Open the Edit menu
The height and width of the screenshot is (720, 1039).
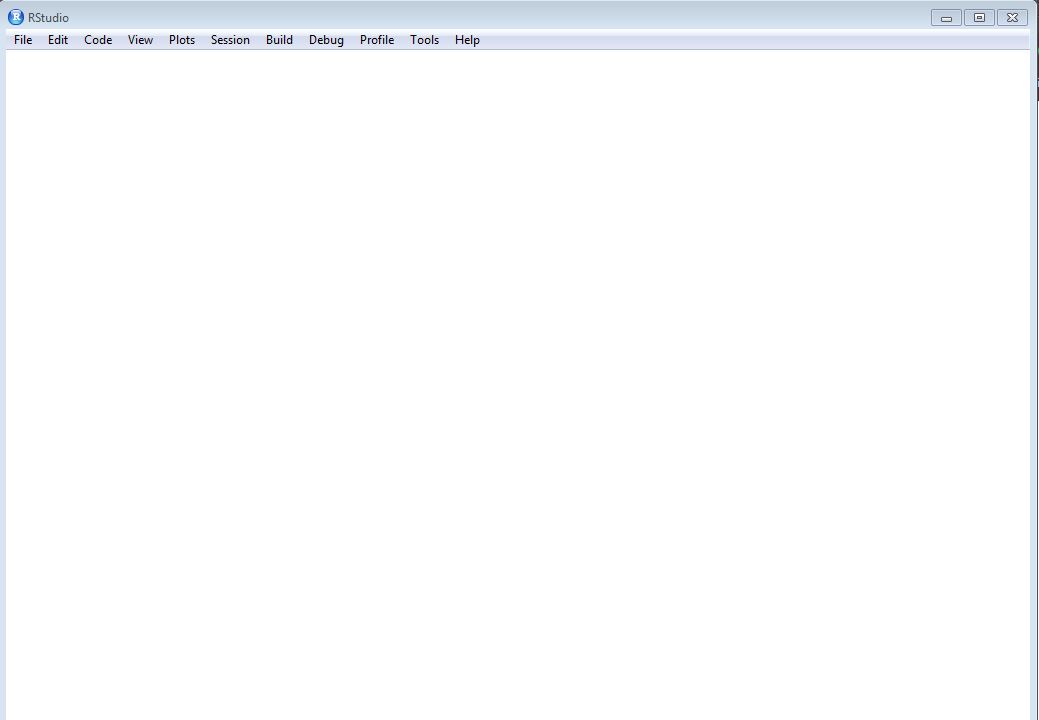pyautogui.click(x=57, y=40)
